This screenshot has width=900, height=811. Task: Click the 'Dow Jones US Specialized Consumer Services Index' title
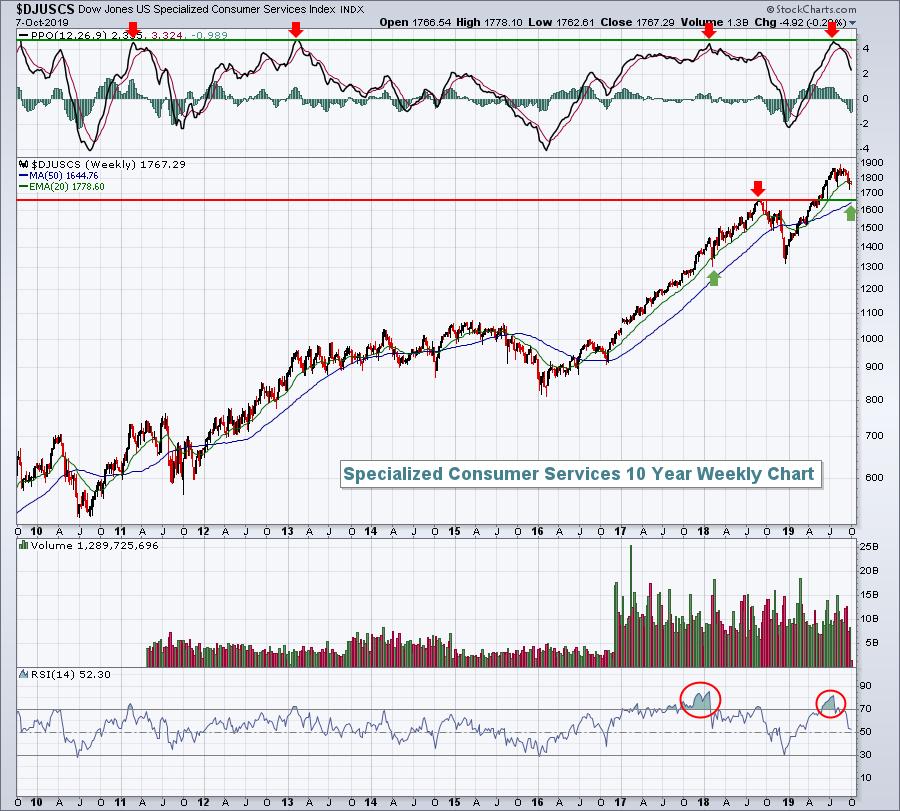(207, 9)
